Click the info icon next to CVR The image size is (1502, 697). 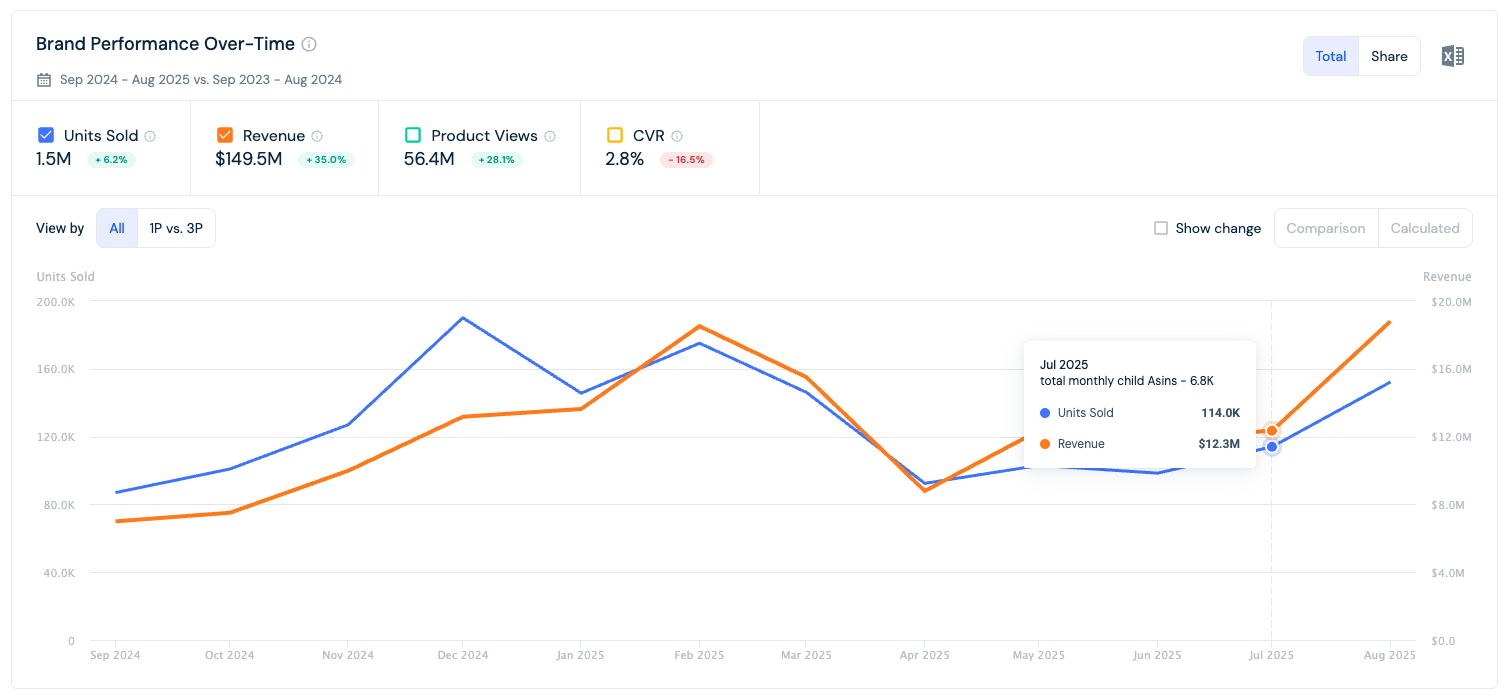677,136
